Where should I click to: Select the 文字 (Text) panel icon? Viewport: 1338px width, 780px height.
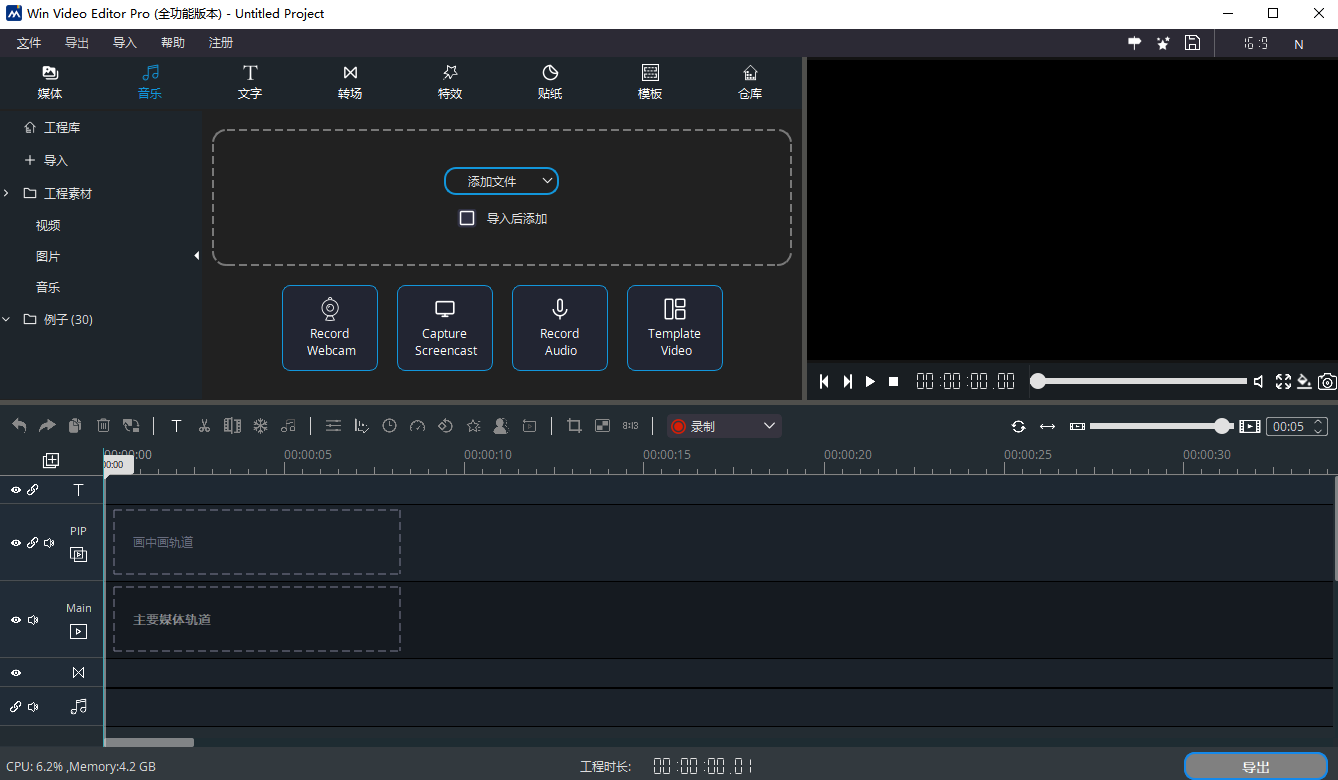click(x=249, y=82)
